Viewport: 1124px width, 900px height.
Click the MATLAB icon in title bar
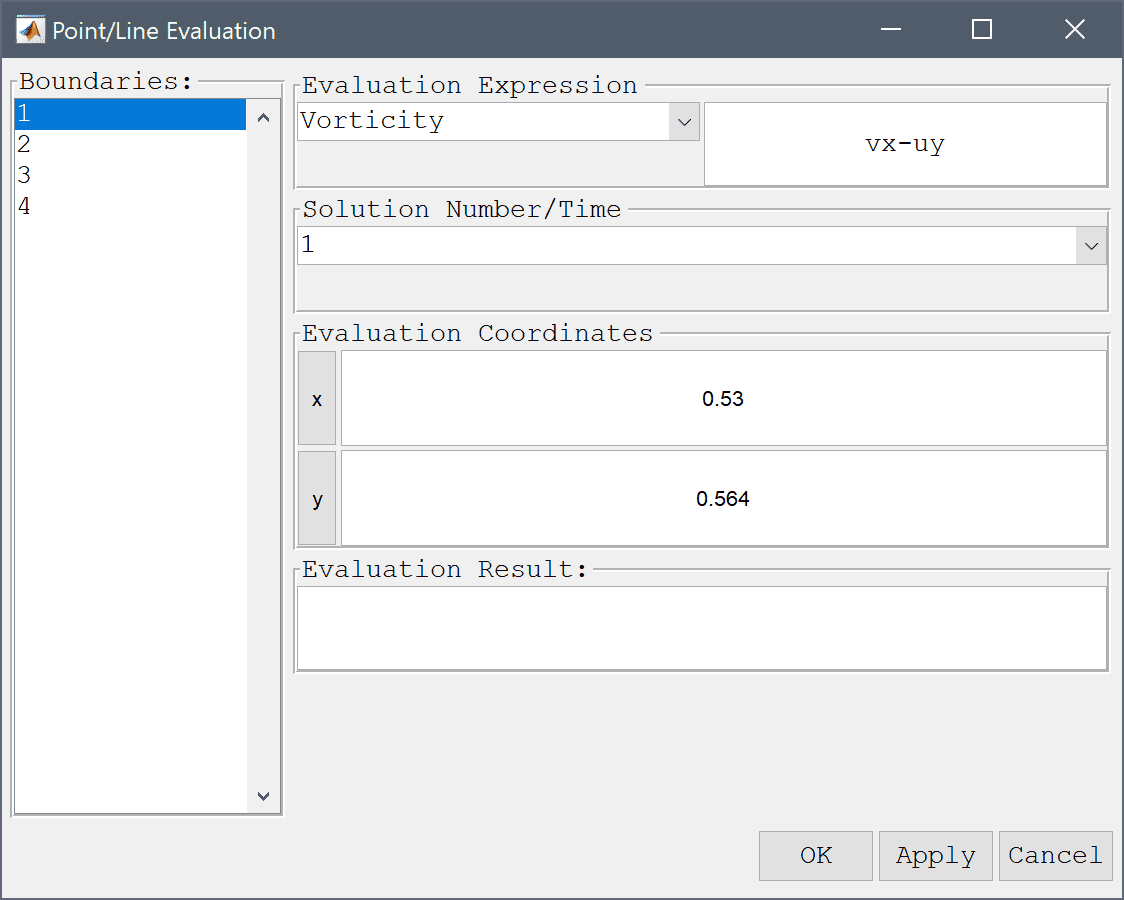30,30
